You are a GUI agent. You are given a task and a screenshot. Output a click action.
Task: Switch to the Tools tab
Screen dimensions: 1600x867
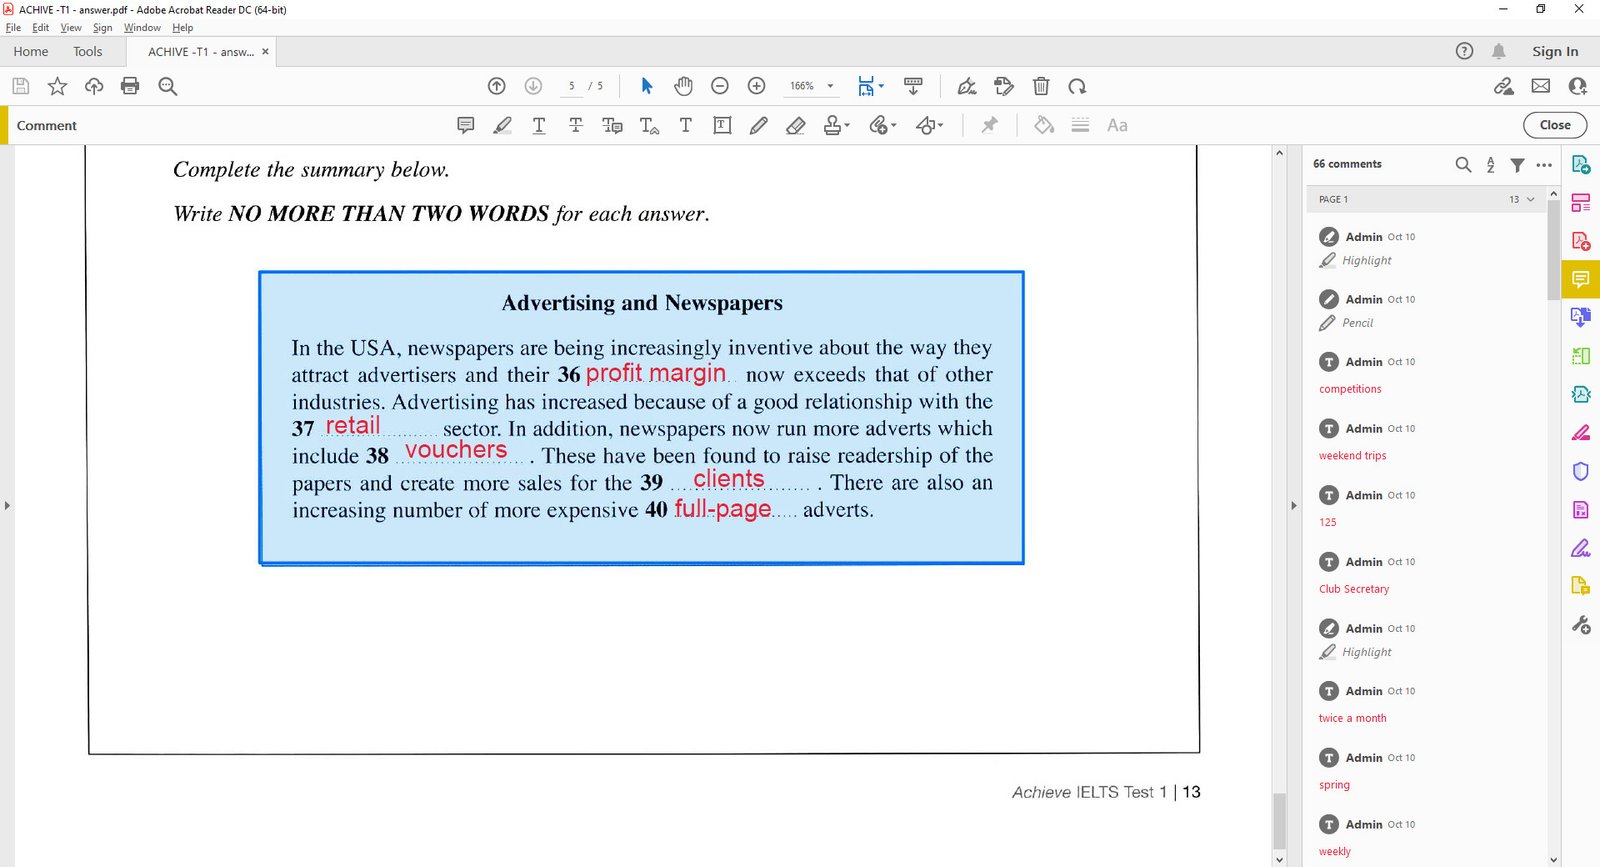[87, 52]
